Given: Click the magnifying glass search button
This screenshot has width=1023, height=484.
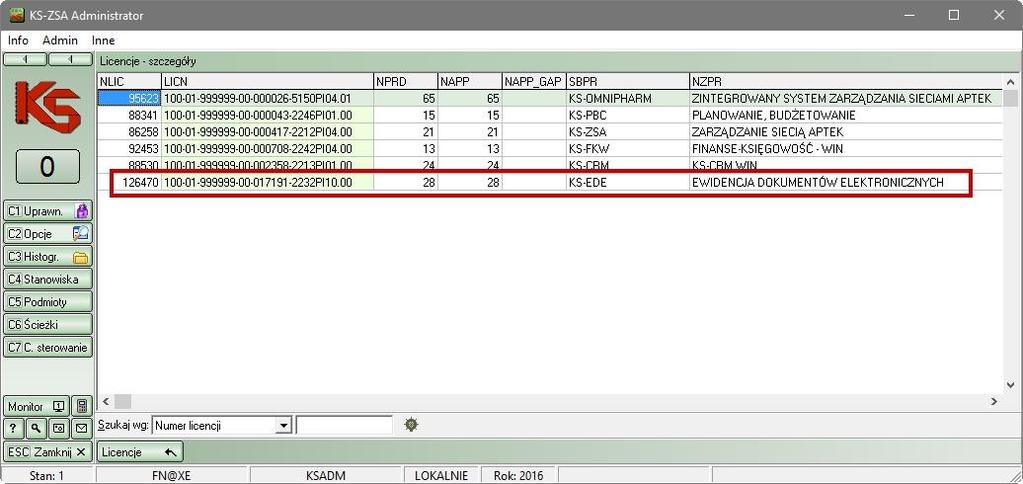Looking at the screenshot, I should [x=36, y=428].
